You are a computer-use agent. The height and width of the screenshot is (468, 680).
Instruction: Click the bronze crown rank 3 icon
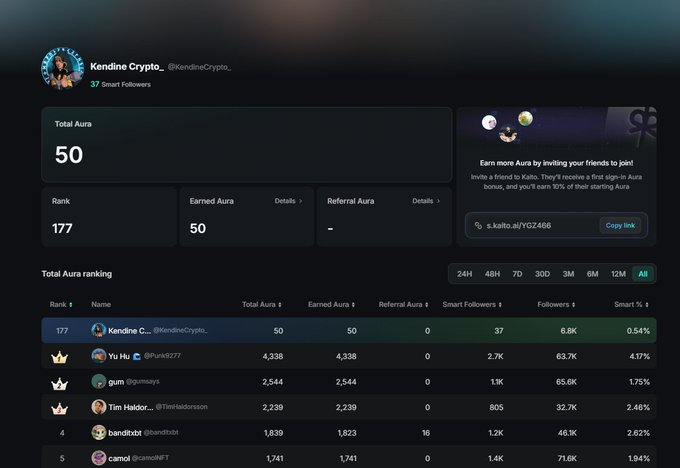pos(59,409)
